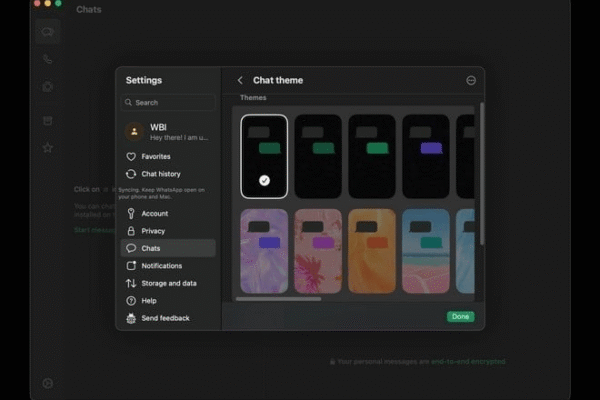Open the Archived box icon in the sidebar
Screen dimensions: 600x400
tap(47, 121)
